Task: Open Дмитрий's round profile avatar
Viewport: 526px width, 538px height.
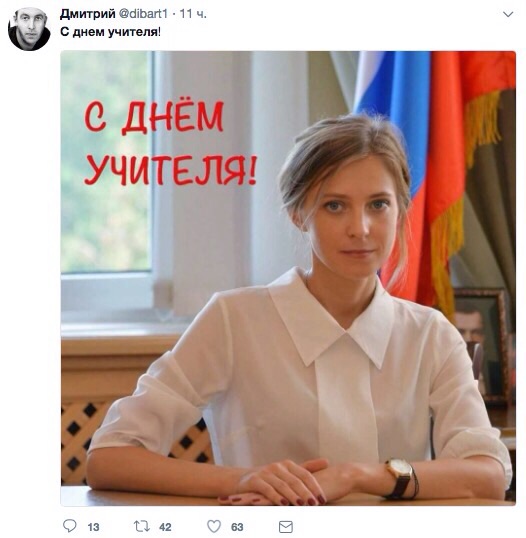Action: click(x=29, y=29)
